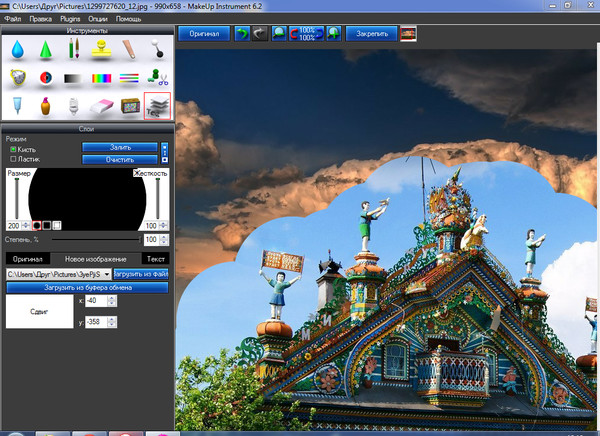Viewport: 600px width, 436px height.
Task: Open the image preview thumbnail in toolbar
Action: [x=408, y=34]
